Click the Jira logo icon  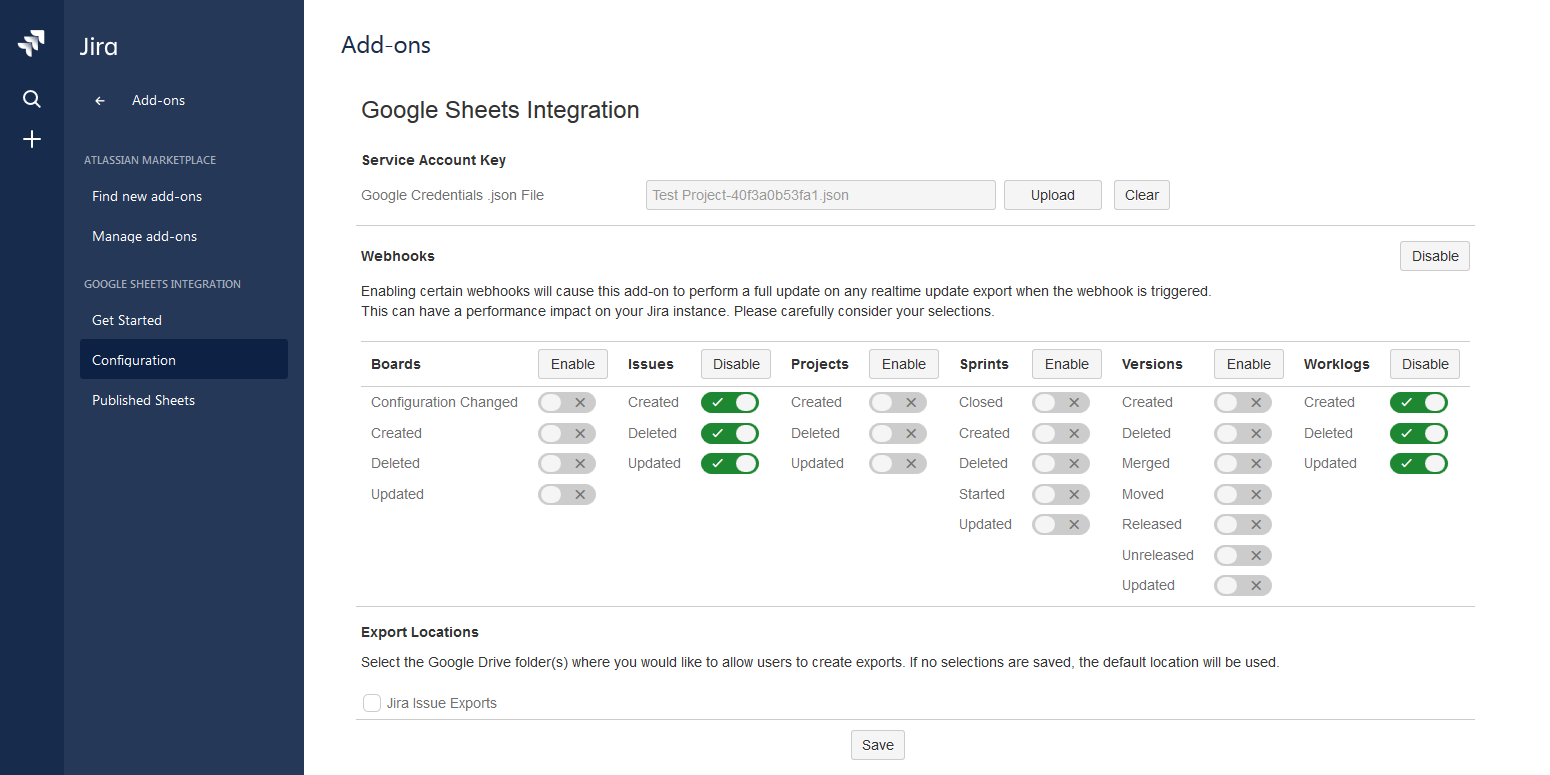(32, 44)
